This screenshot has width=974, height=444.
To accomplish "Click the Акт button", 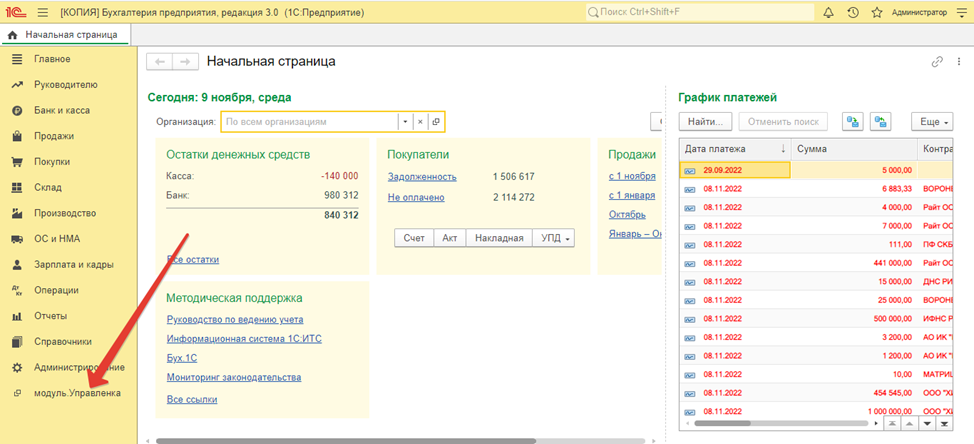I will tap(450, 238).
